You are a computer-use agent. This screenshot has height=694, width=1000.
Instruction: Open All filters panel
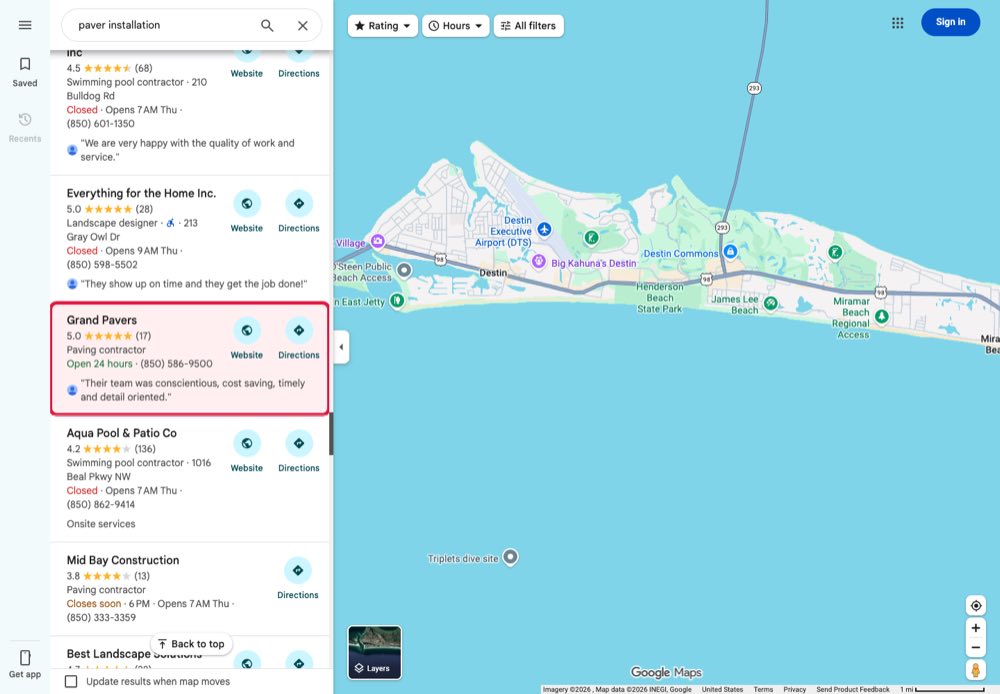(529, 26)
